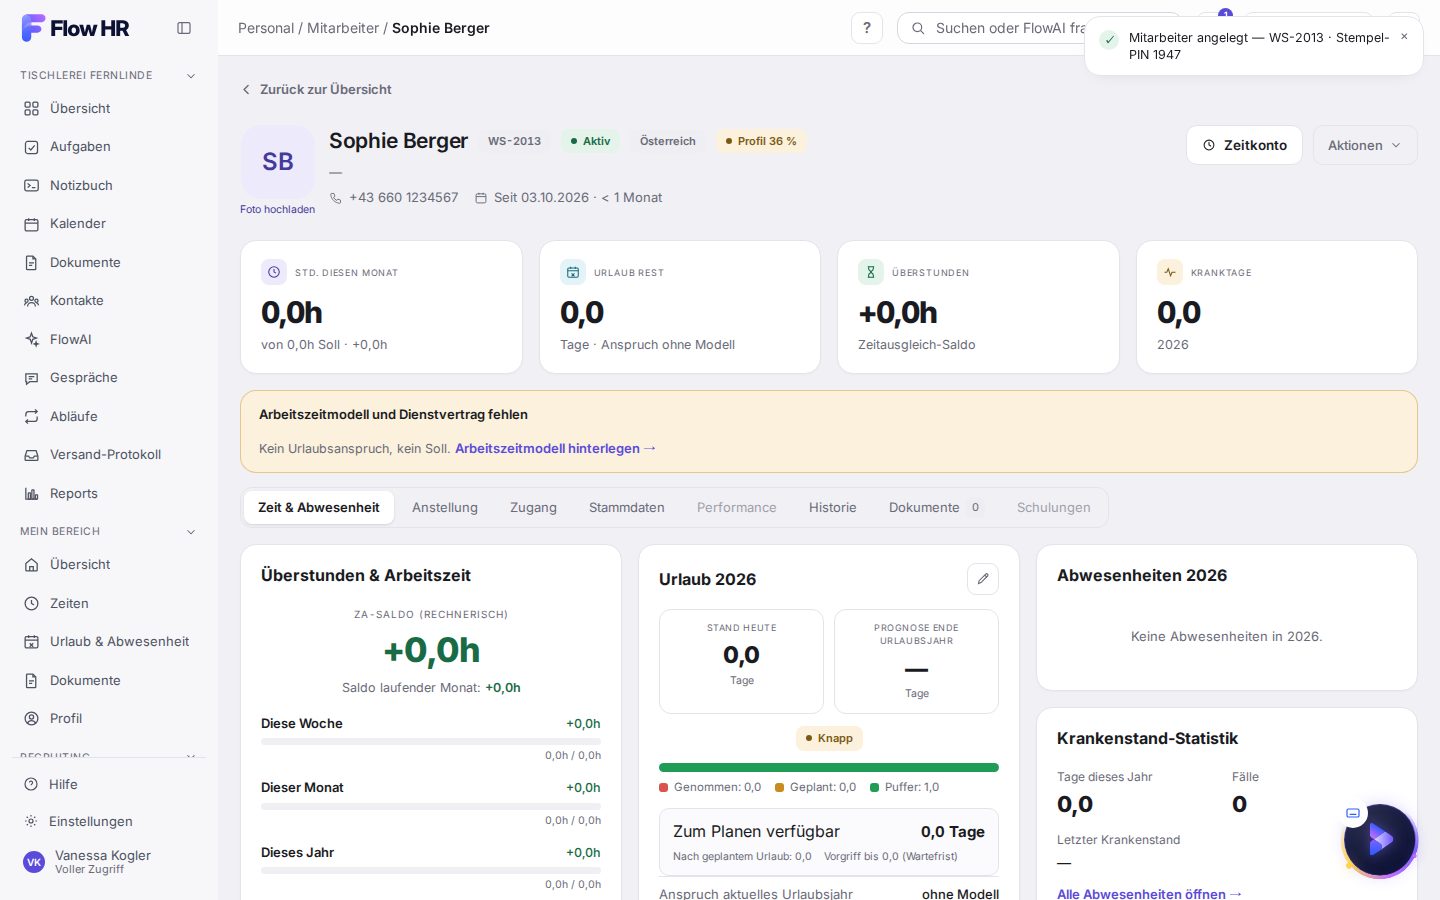Open the floating FlowAI assistant button
1440x900 pixels.
(1380, 840)
